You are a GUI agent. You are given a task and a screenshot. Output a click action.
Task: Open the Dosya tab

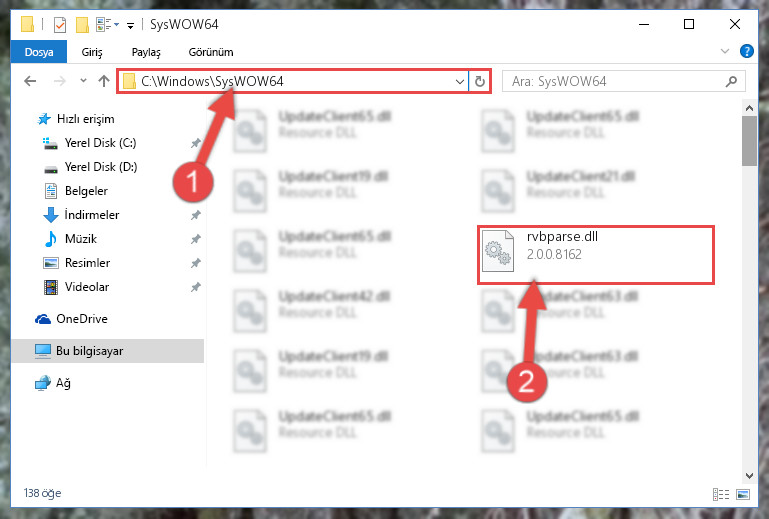click(x=39, y=52)
